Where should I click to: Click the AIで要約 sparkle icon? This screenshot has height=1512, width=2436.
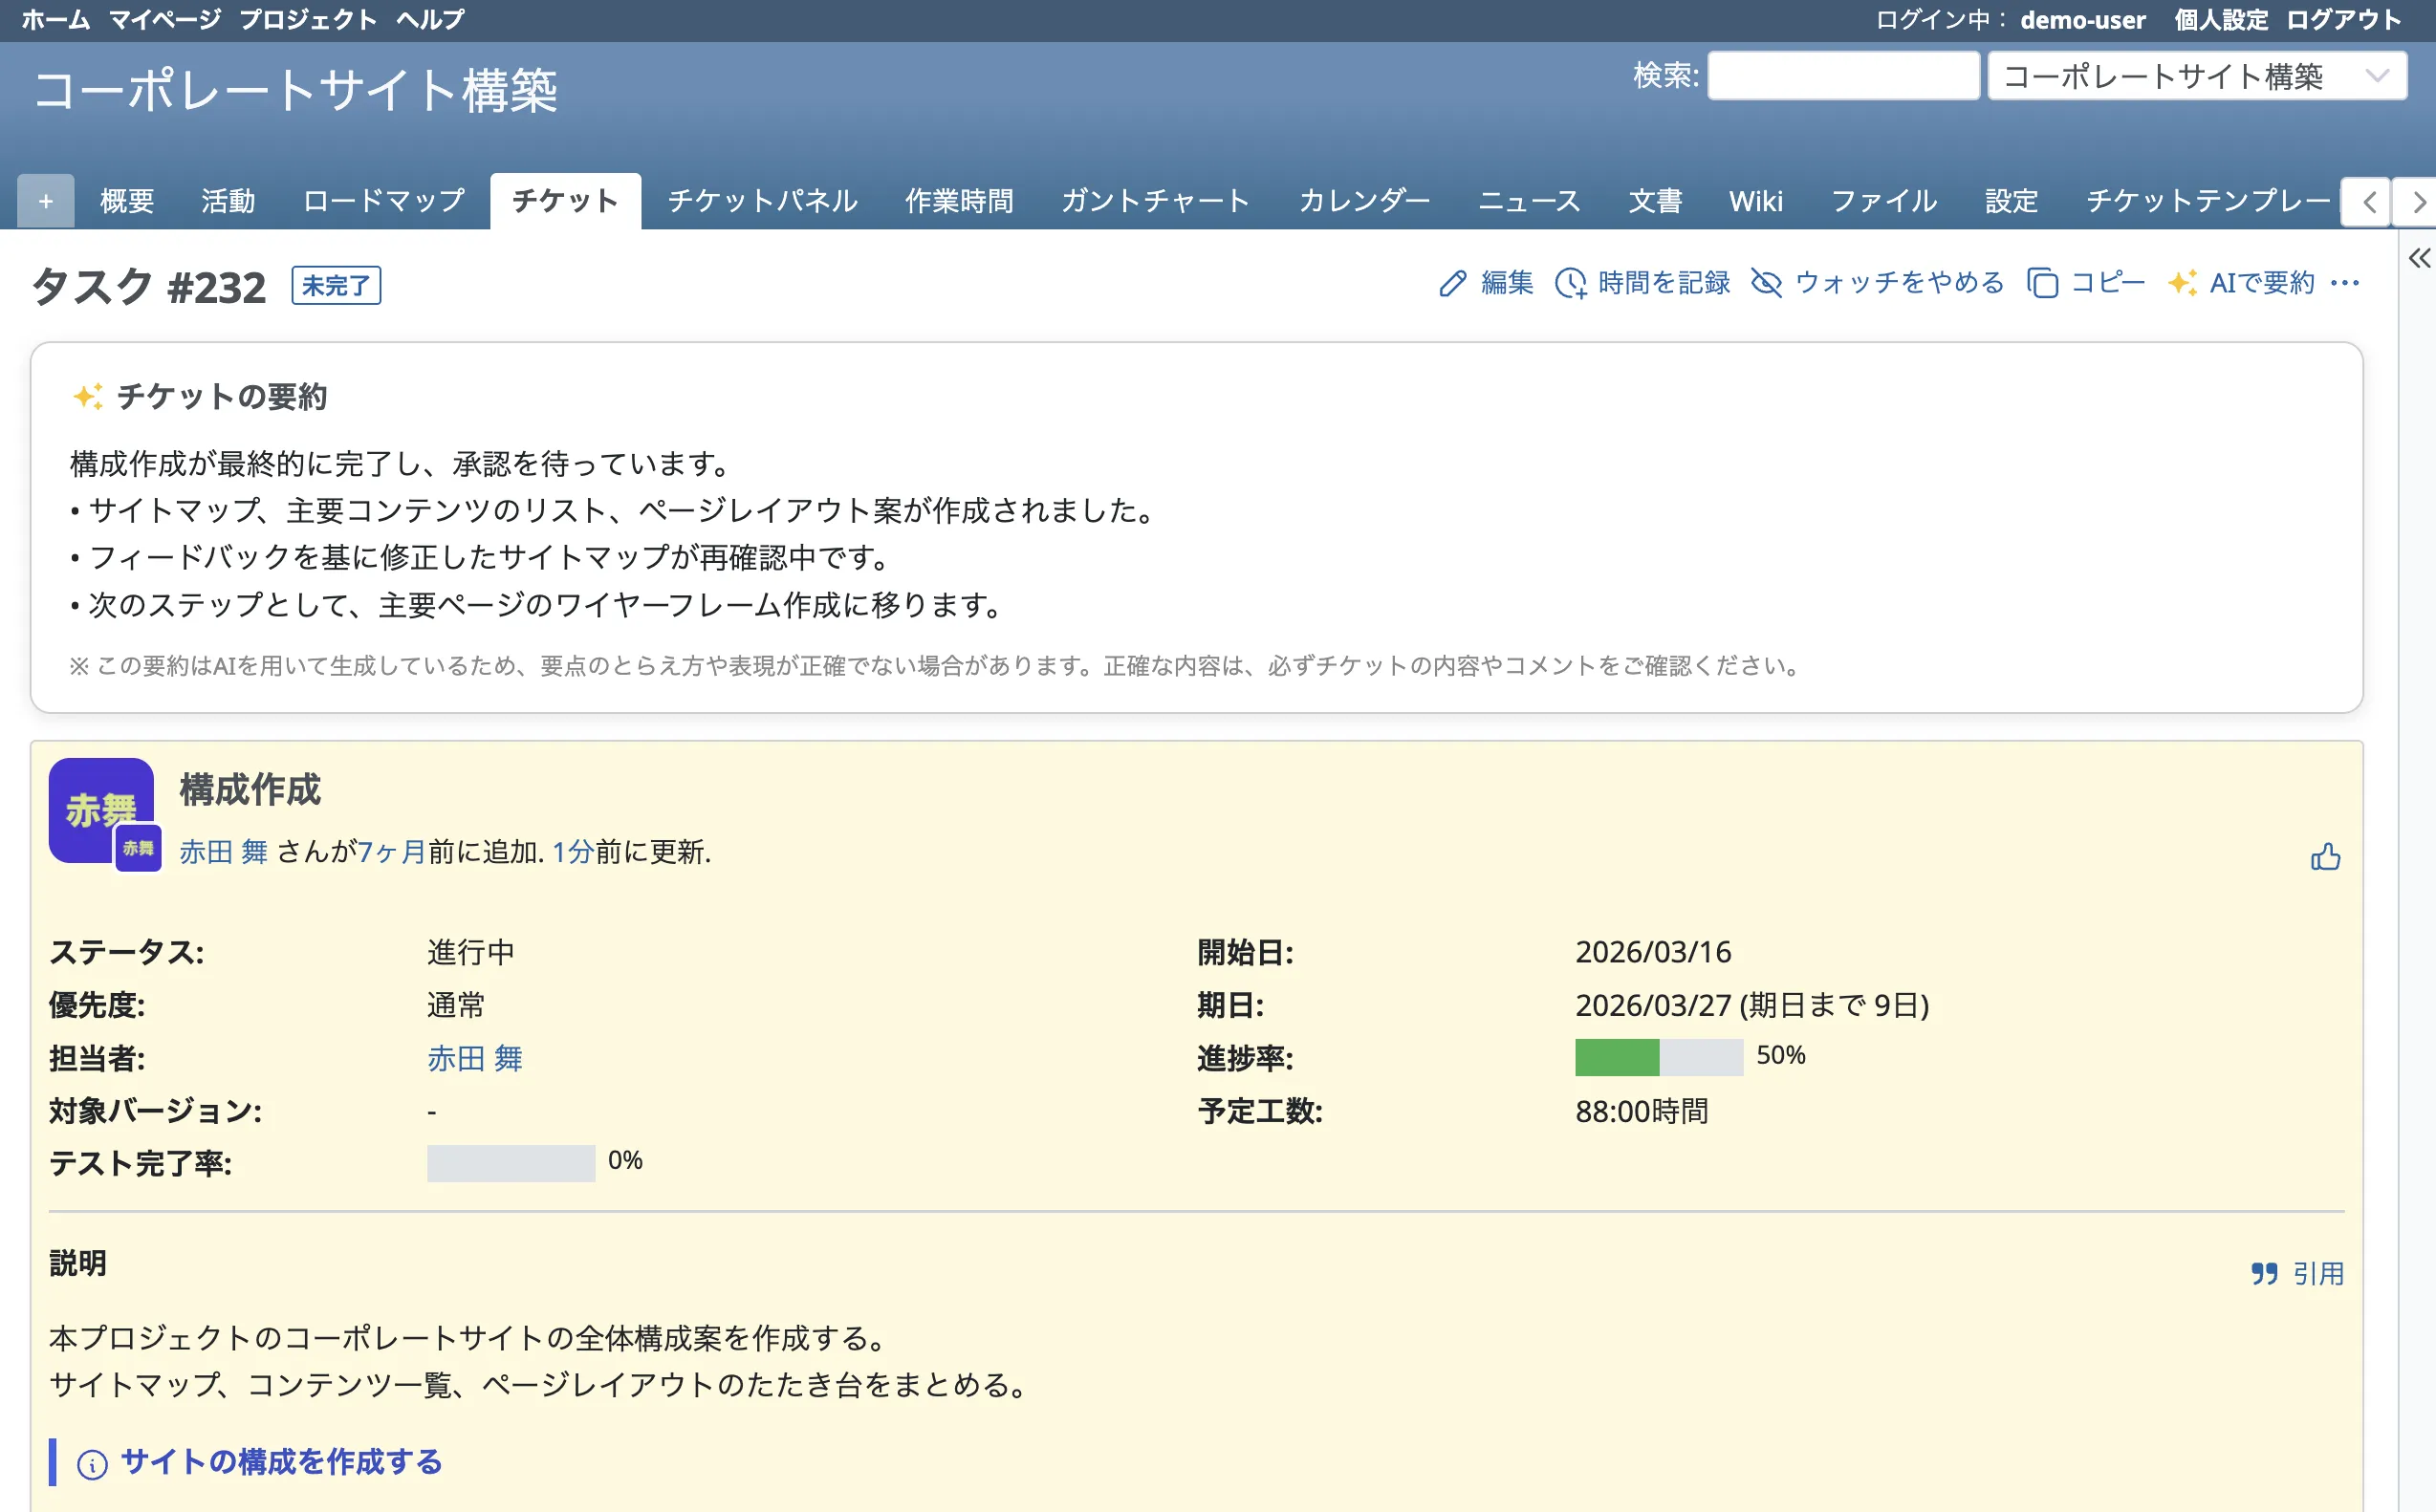(2182, 284)
